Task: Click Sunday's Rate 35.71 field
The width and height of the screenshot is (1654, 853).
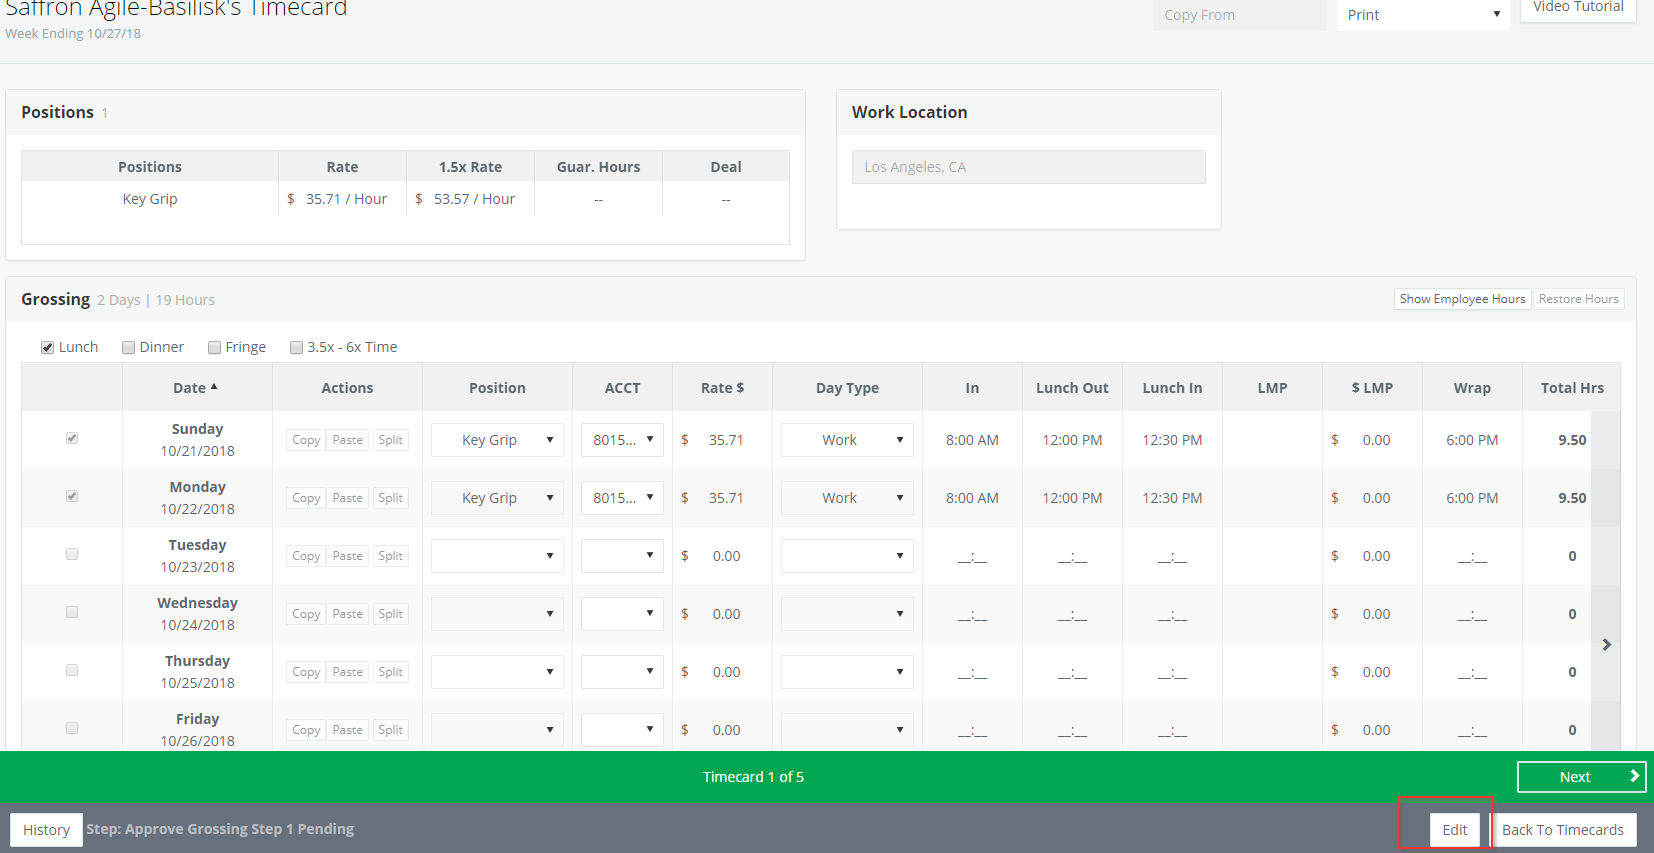Action: click(x=726, y=440)
